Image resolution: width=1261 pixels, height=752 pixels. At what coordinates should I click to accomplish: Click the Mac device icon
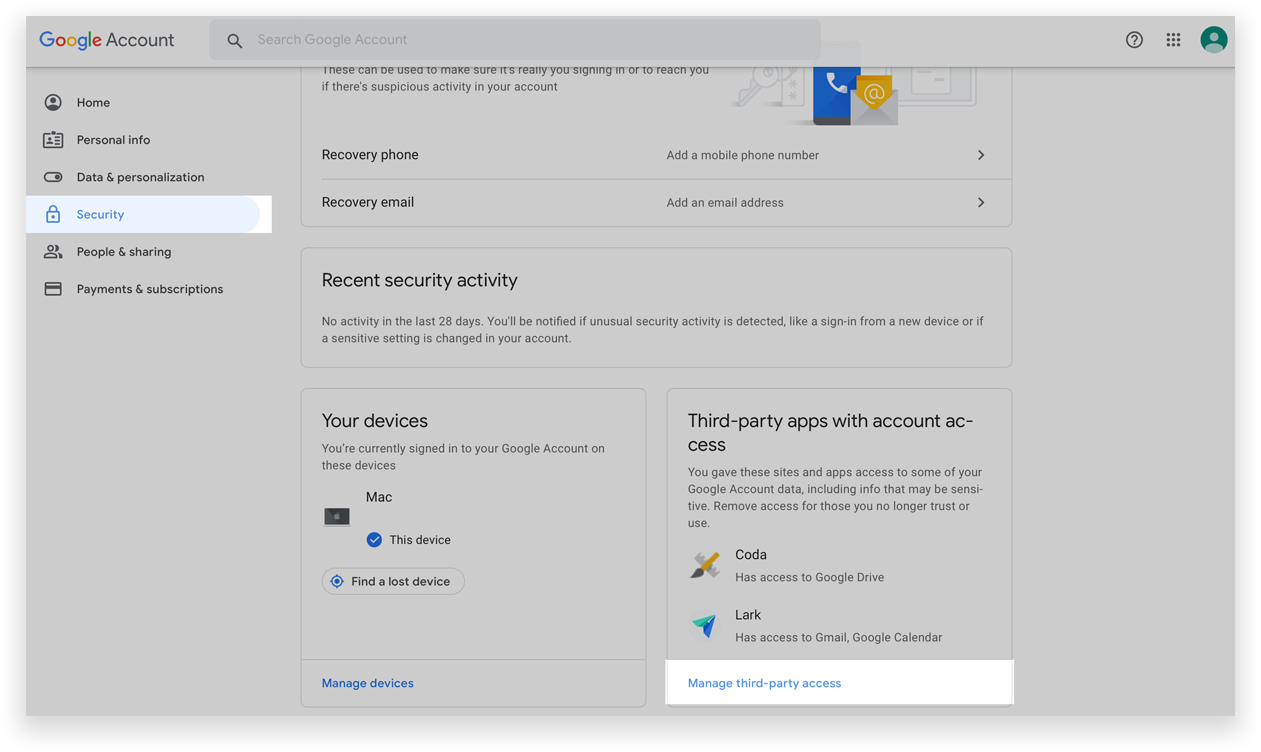(337, 517)
